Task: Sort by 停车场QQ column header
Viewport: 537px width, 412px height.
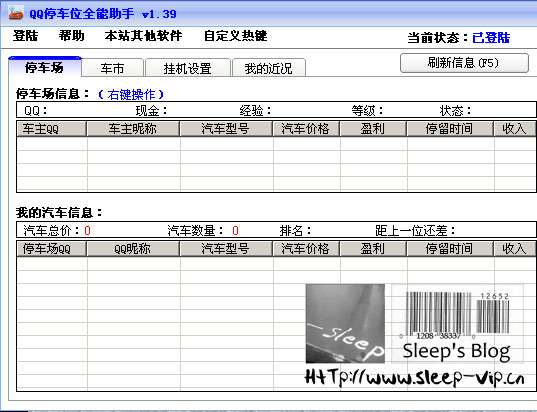Action: (x=51, y=249)
